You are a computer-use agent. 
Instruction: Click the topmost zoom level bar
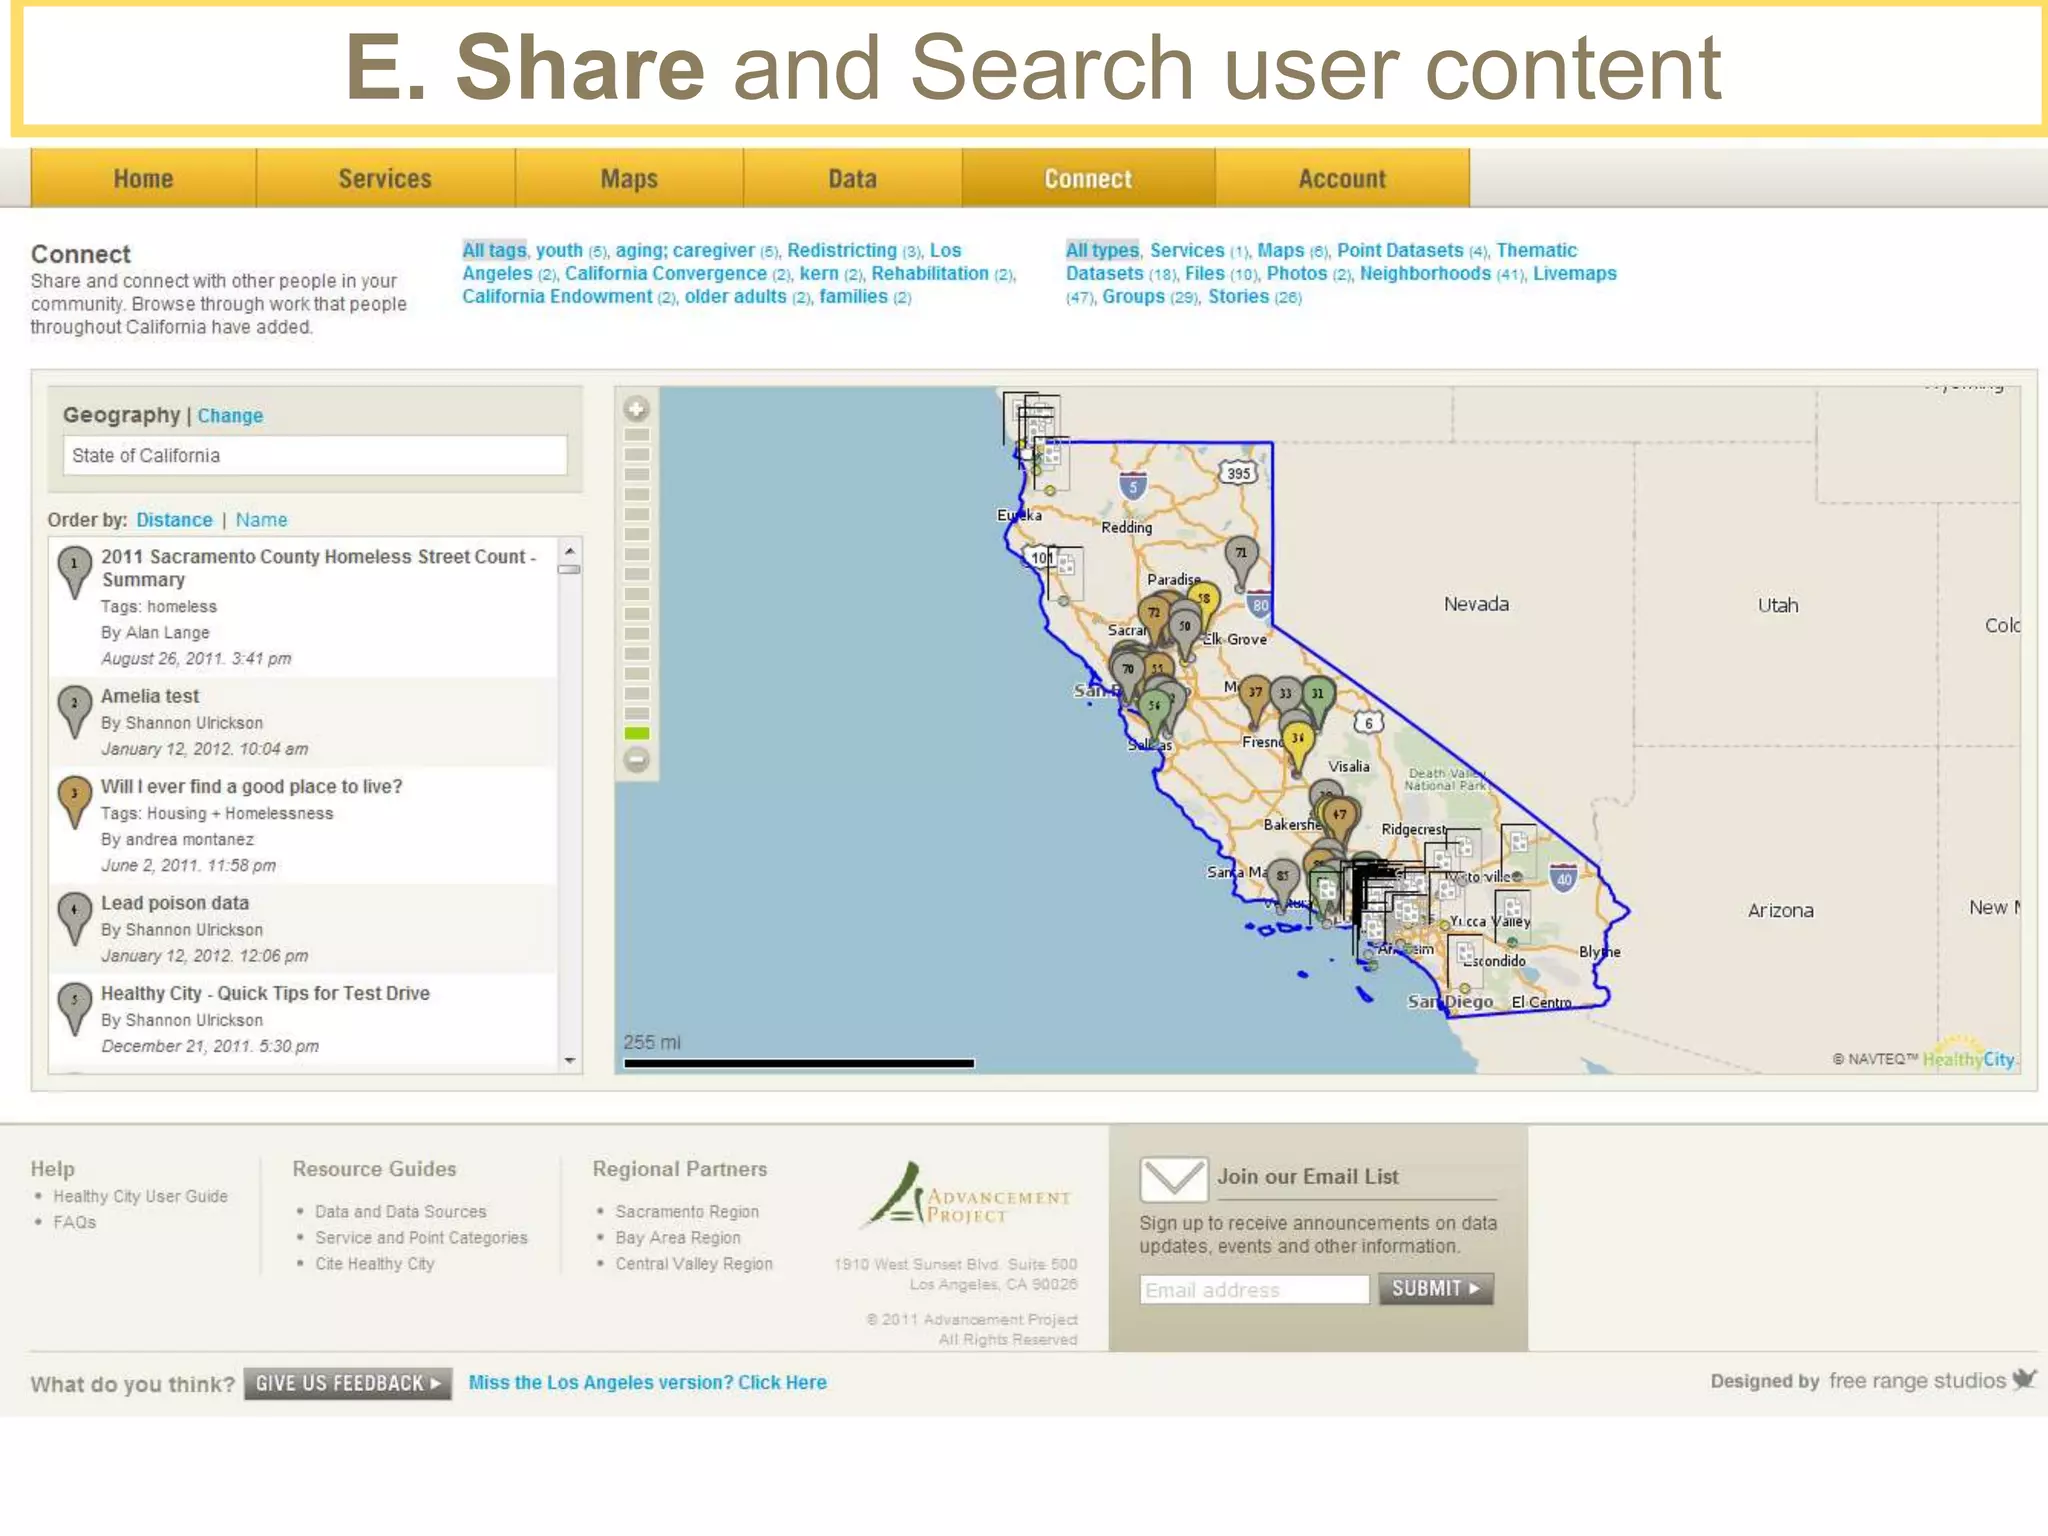click(637, 435)
